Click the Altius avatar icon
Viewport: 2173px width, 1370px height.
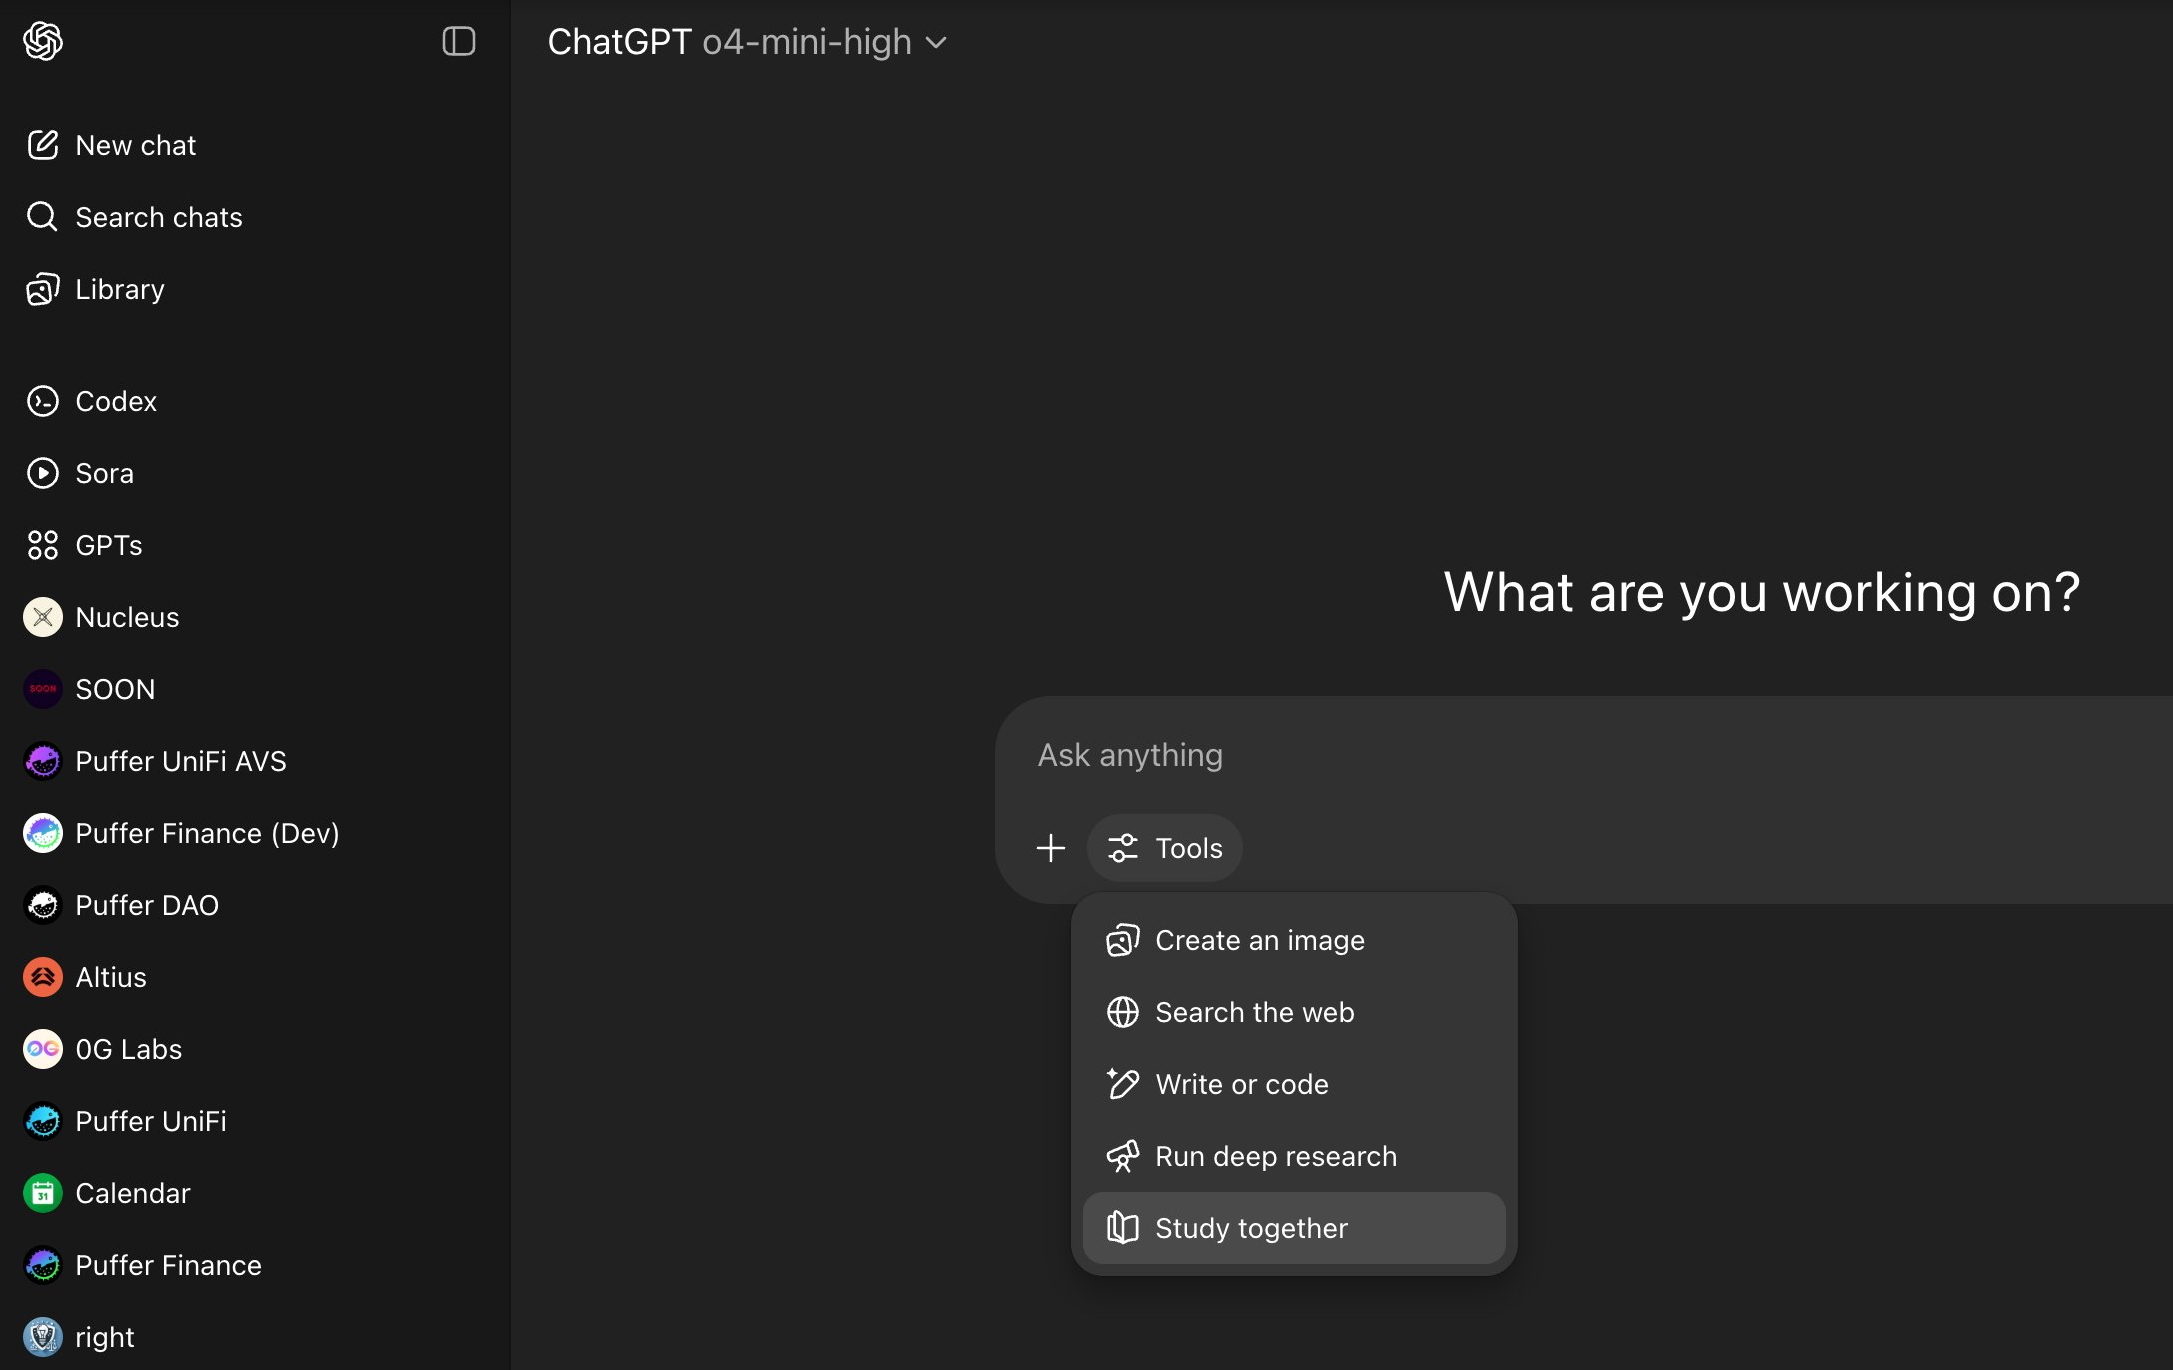click(43, 977)
